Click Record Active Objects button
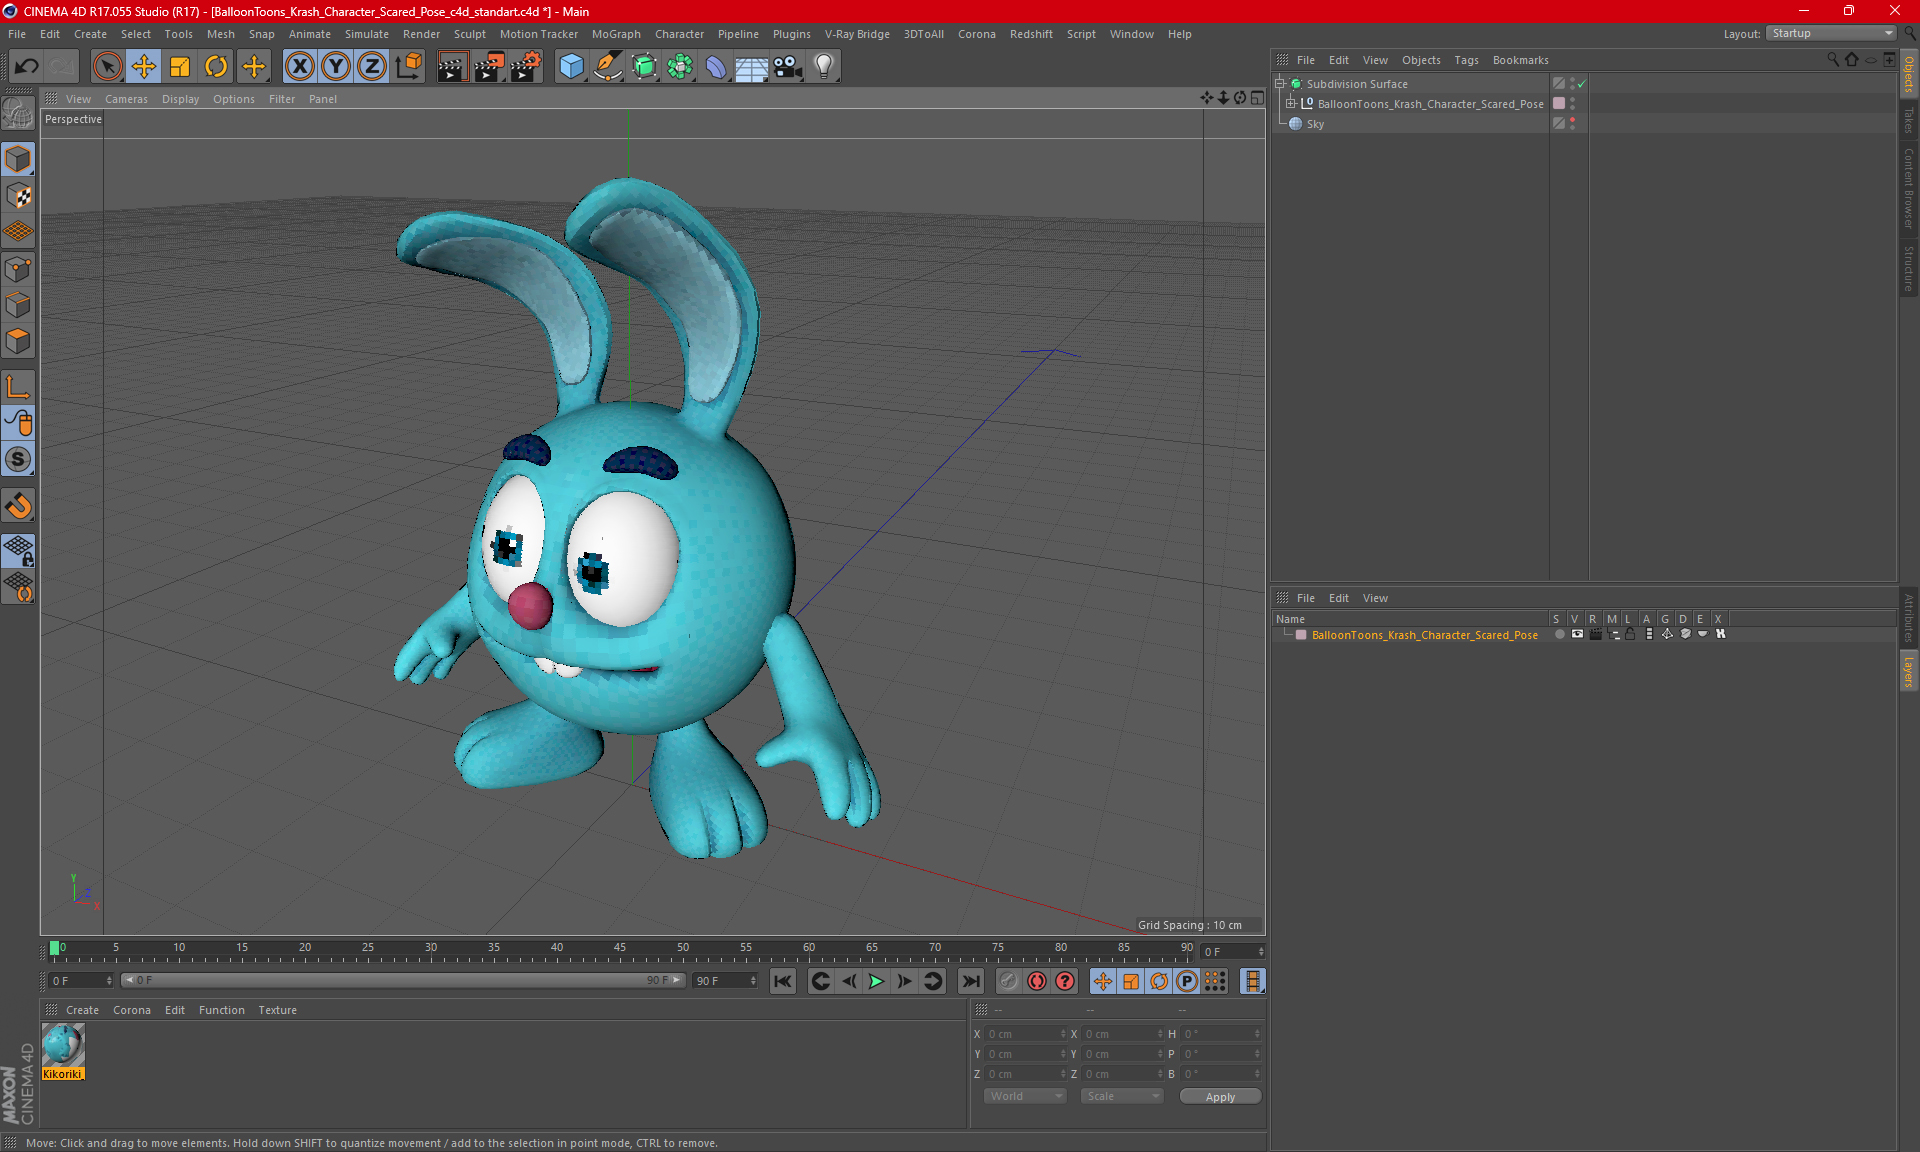 [1008, 981]
